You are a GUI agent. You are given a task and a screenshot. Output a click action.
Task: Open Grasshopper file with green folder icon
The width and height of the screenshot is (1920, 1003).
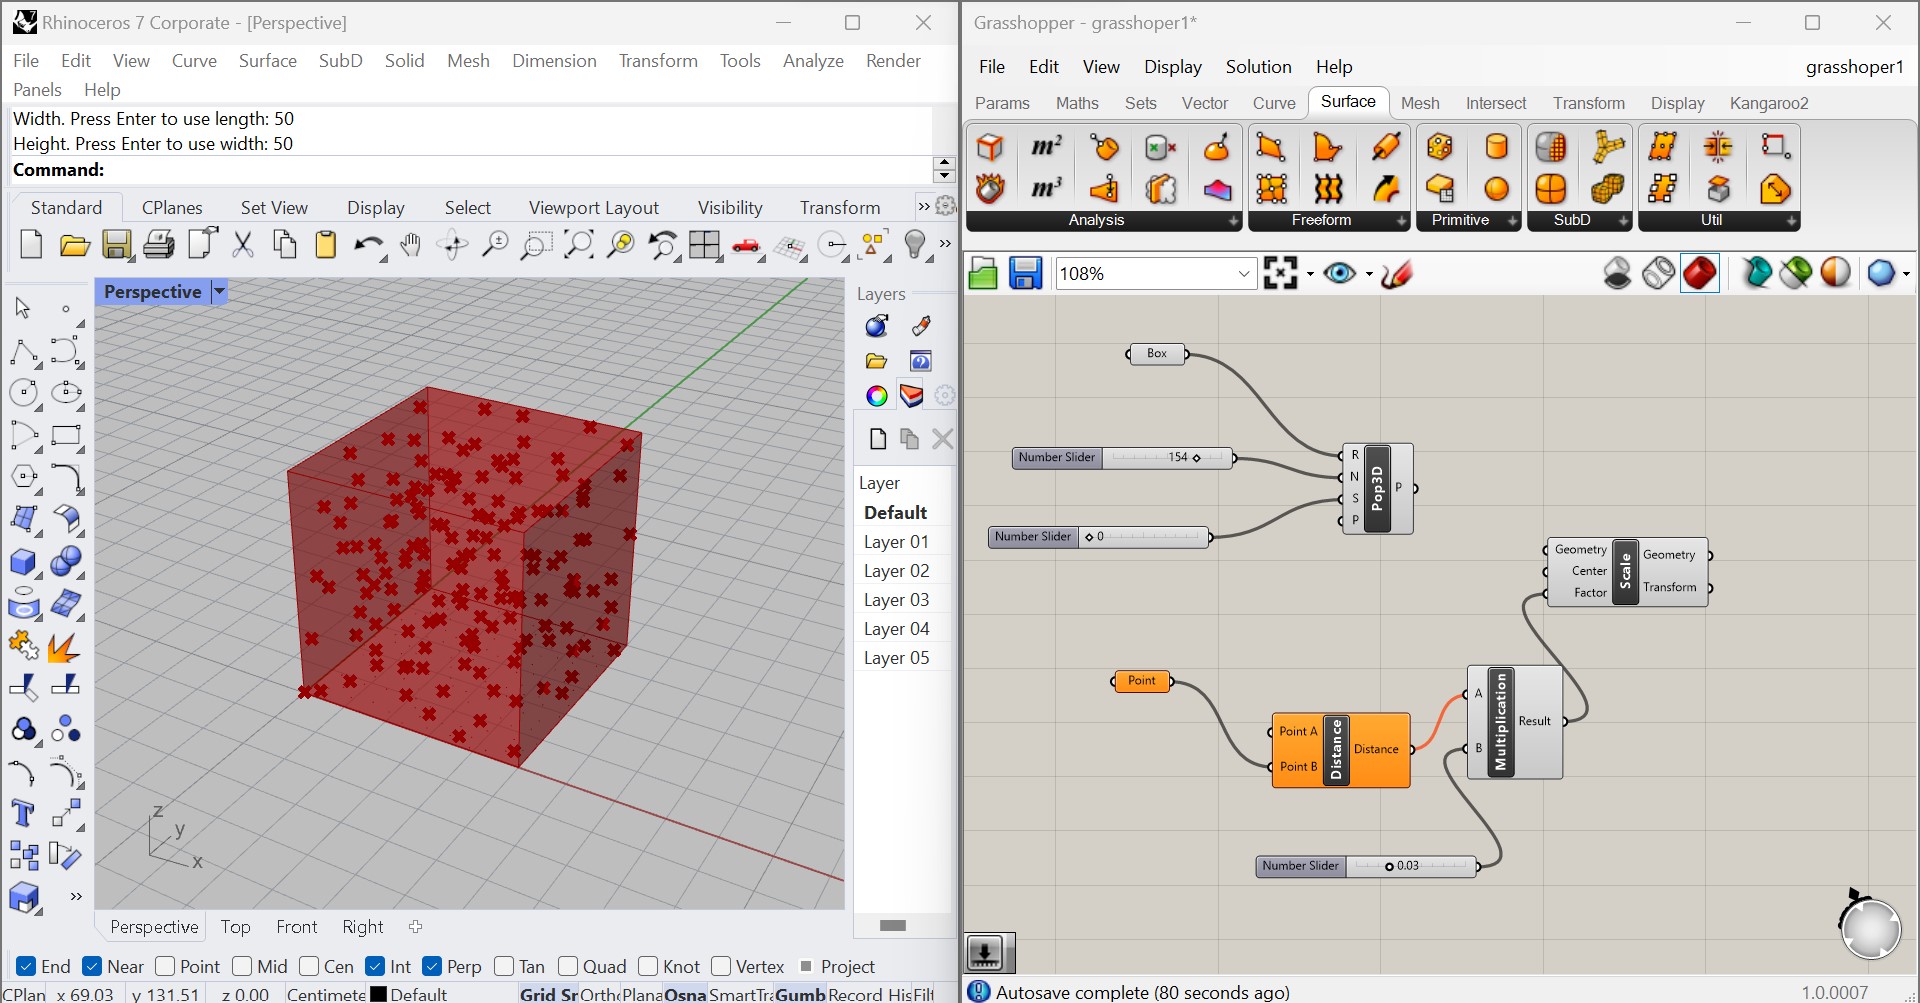coord(983,273)
